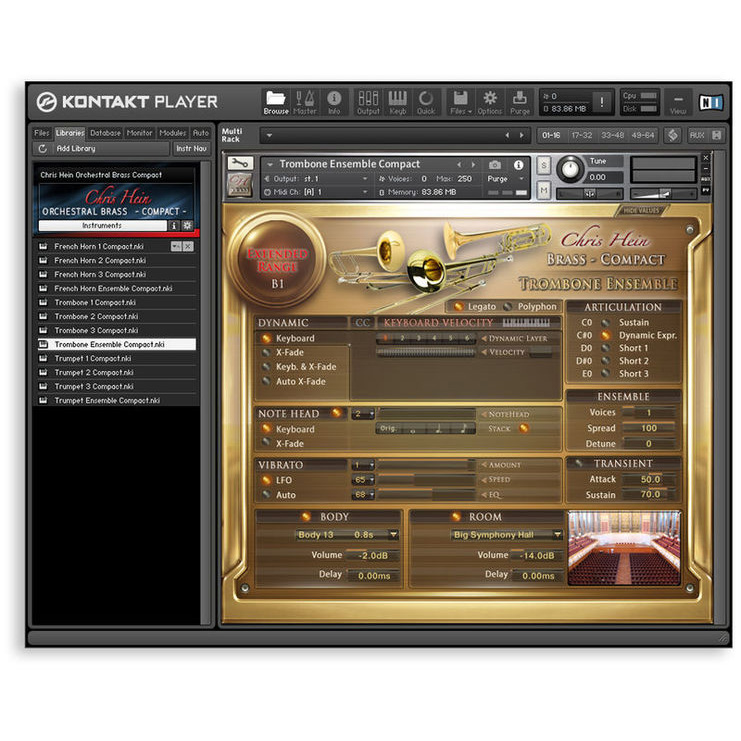
Task: Solo the instrument with S button
Action: (544, 165)
